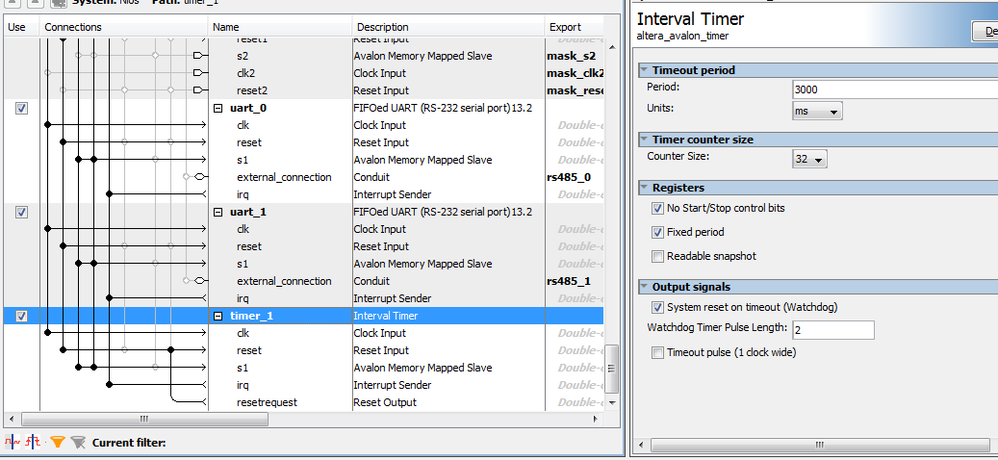Select timer_1's irq interface row
Image resolution: width=998 pixels, height=460 pixels.
(304, 385)
